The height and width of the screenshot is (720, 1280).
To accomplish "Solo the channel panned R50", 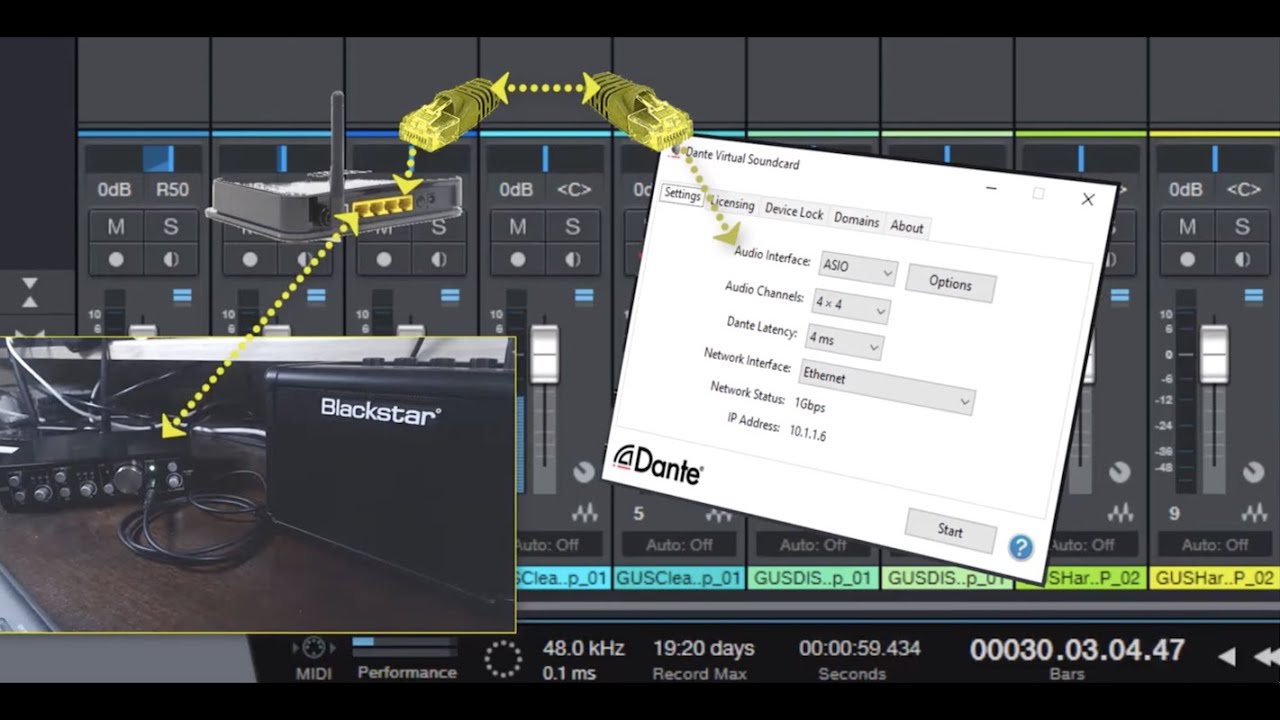I will [x=171, y=227].
